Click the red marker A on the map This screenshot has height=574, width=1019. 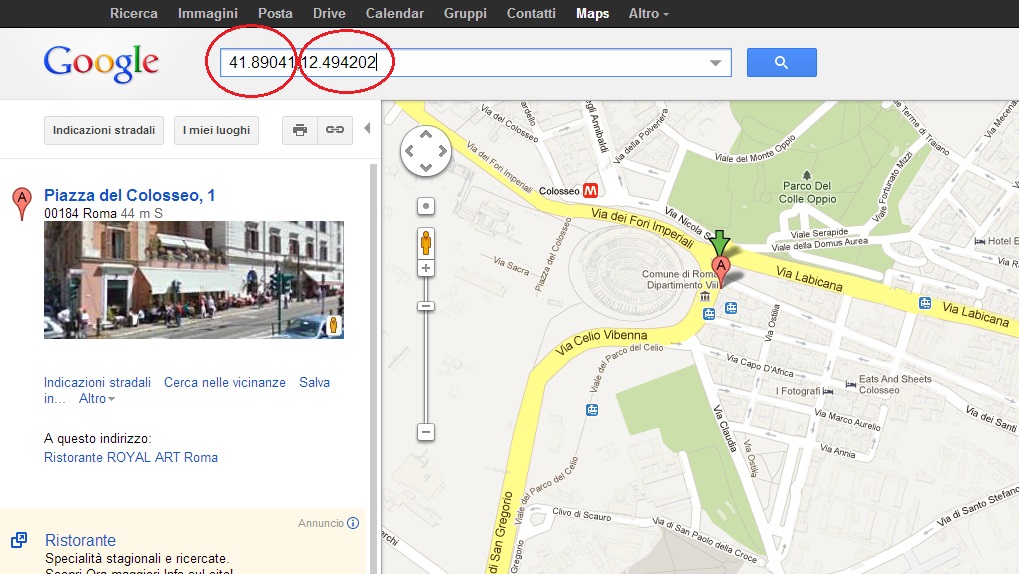(x=720, y=271)
